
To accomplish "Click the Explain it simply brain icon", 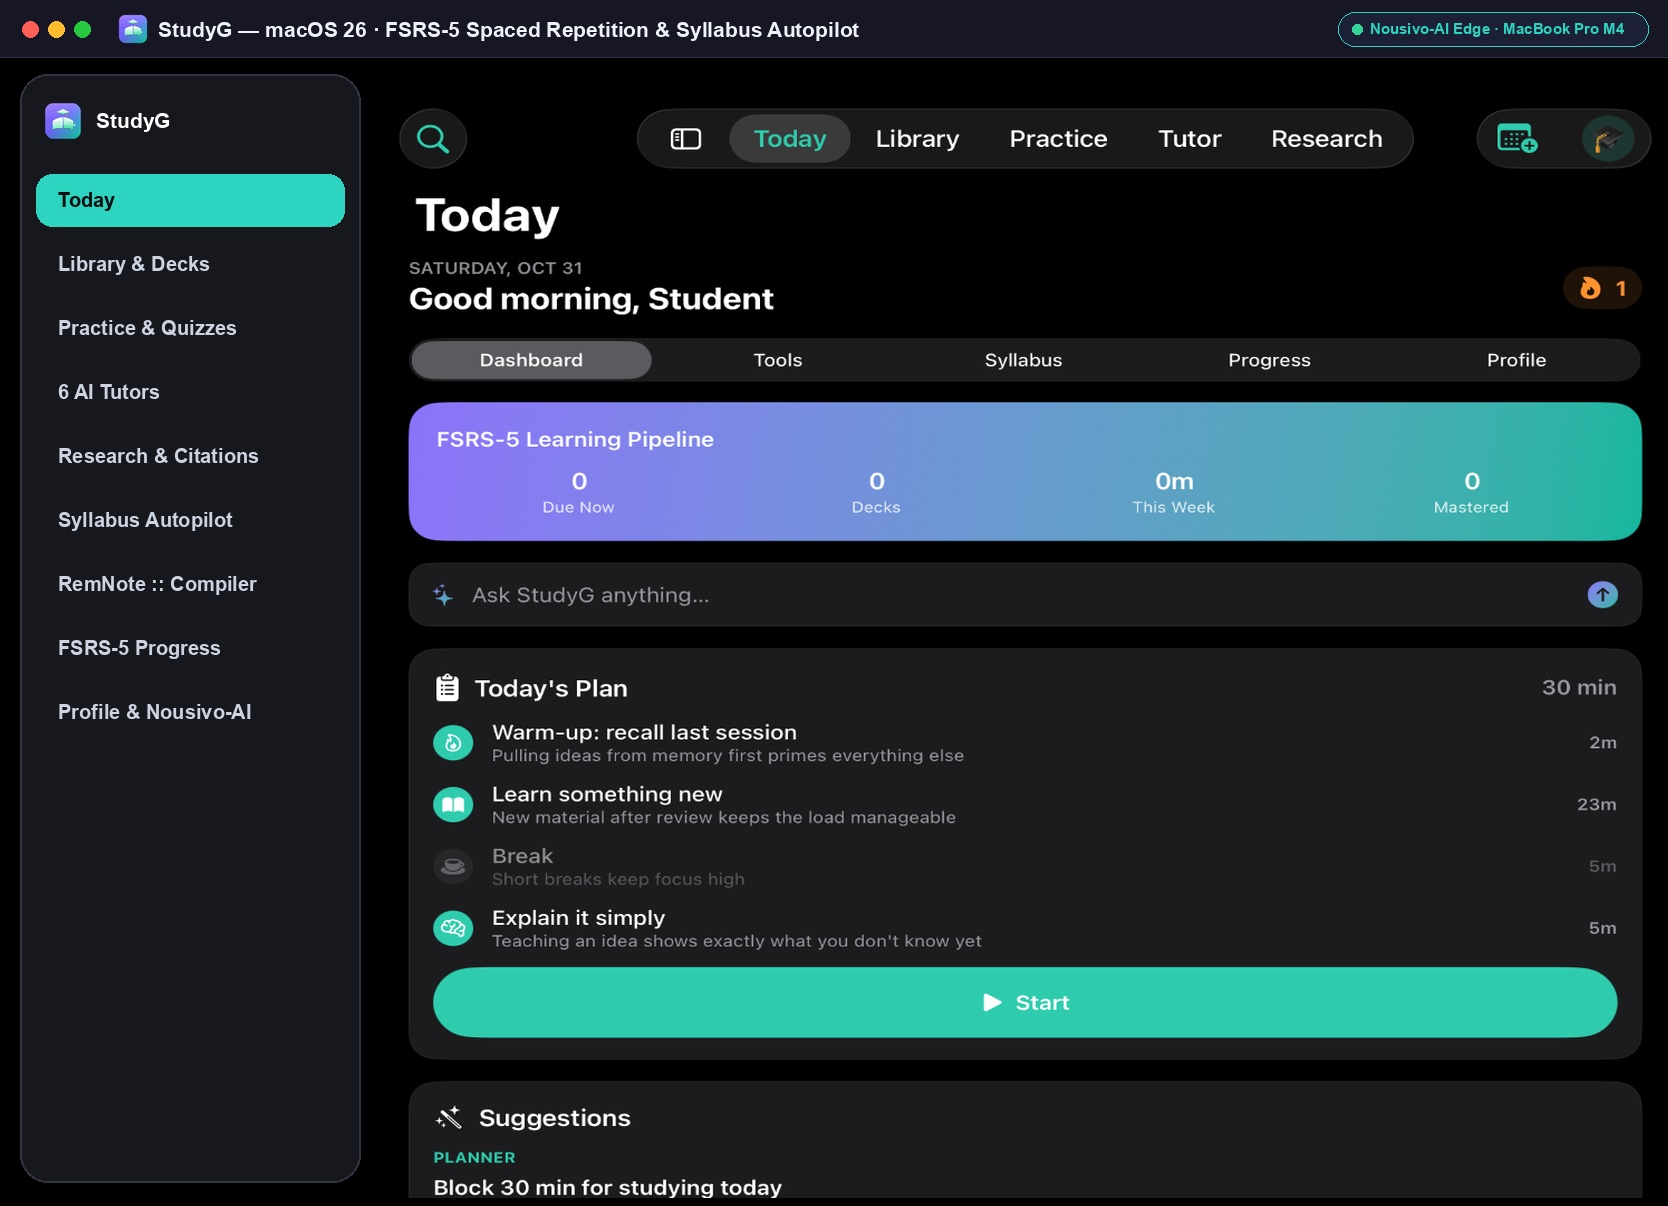I will (453, 929).
